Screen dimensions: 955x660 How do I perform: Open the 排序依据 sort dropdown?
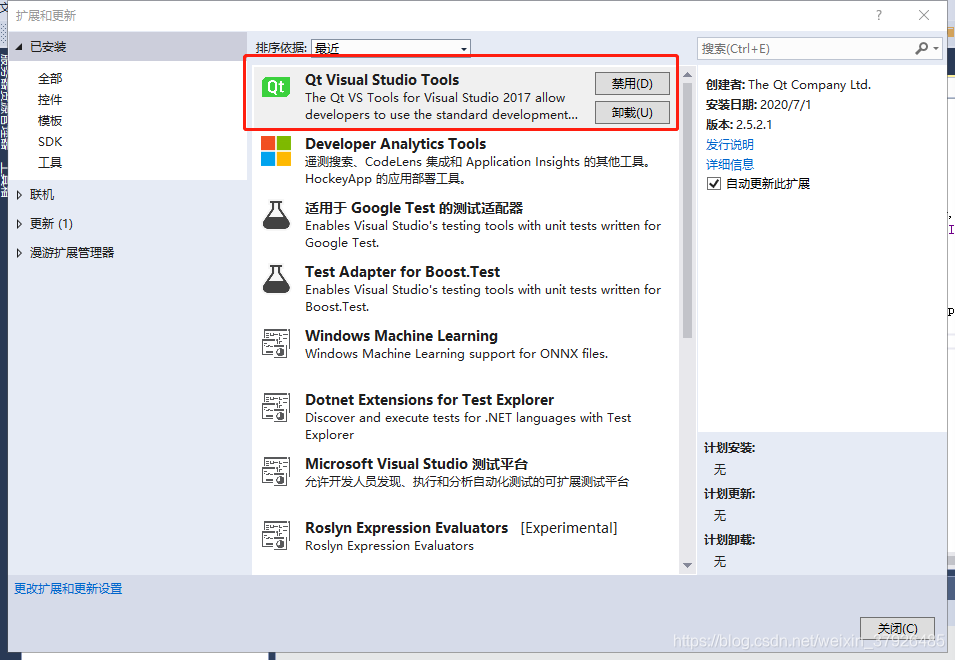390,47
